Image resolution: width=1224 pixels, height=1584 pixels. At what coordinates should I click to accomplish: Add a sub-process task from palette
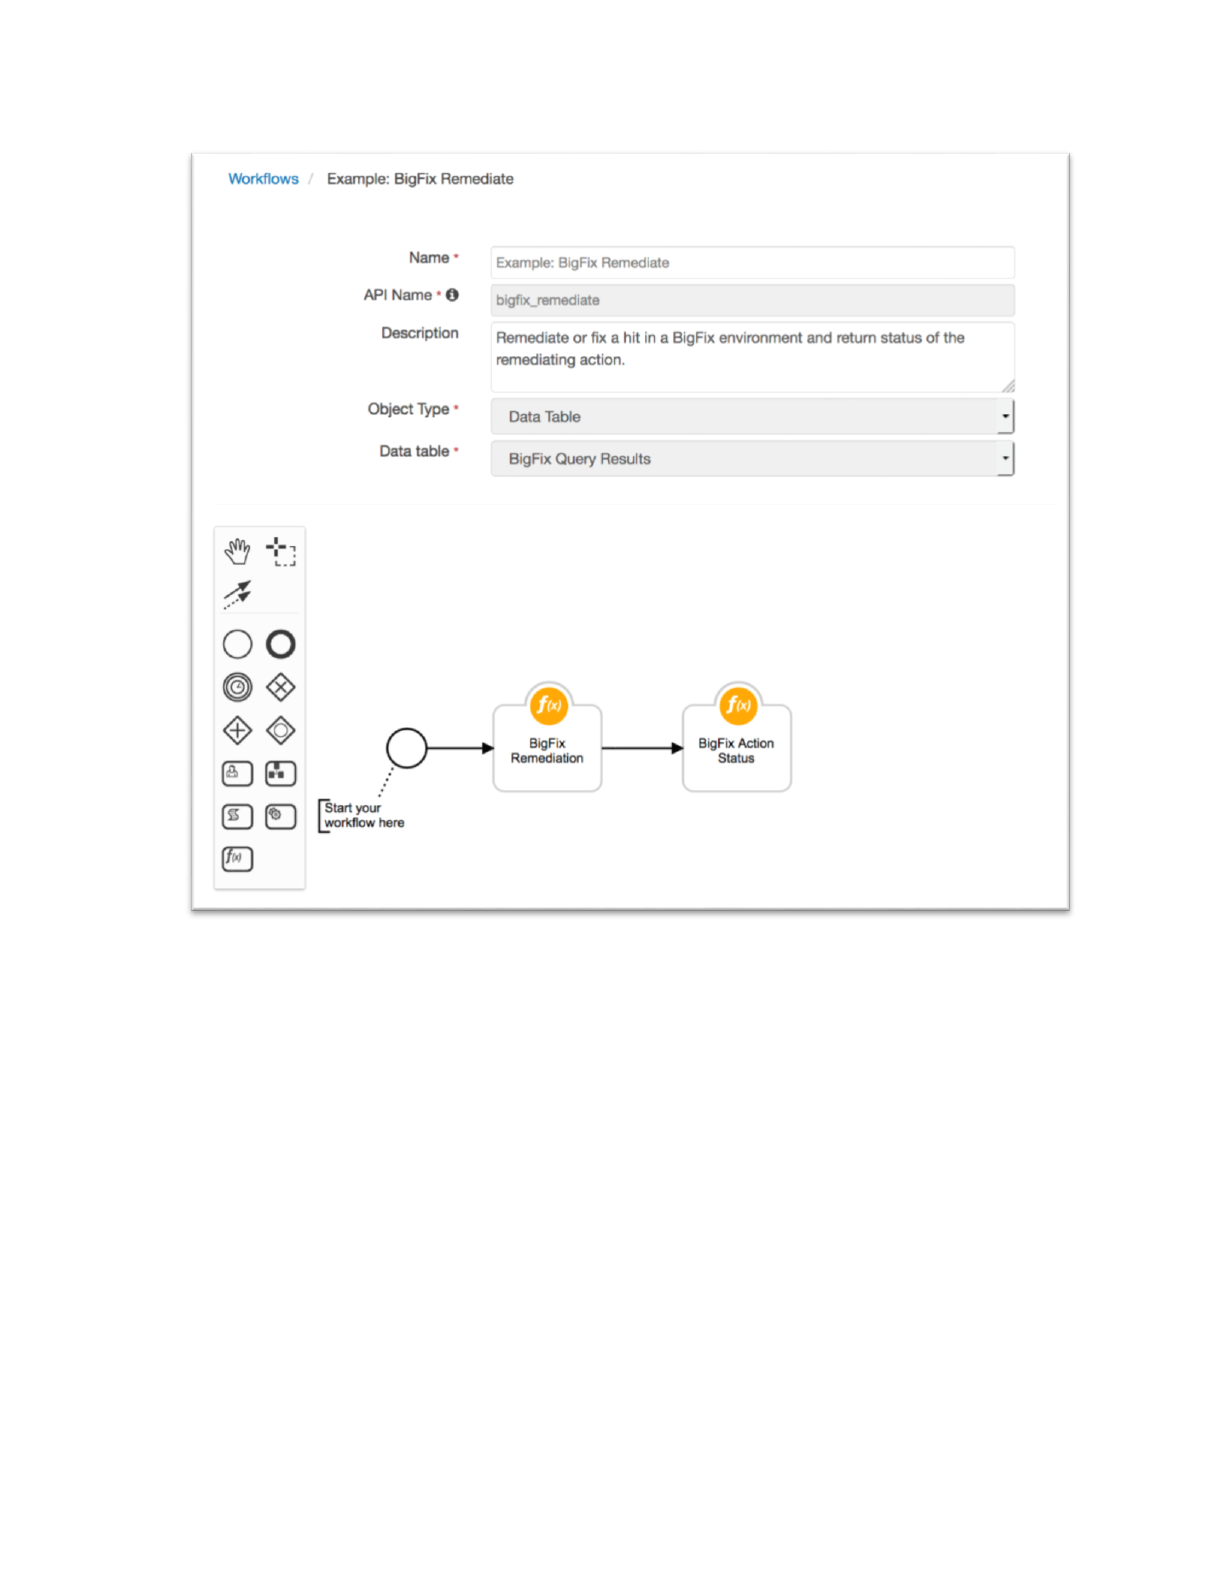[281, 773]
